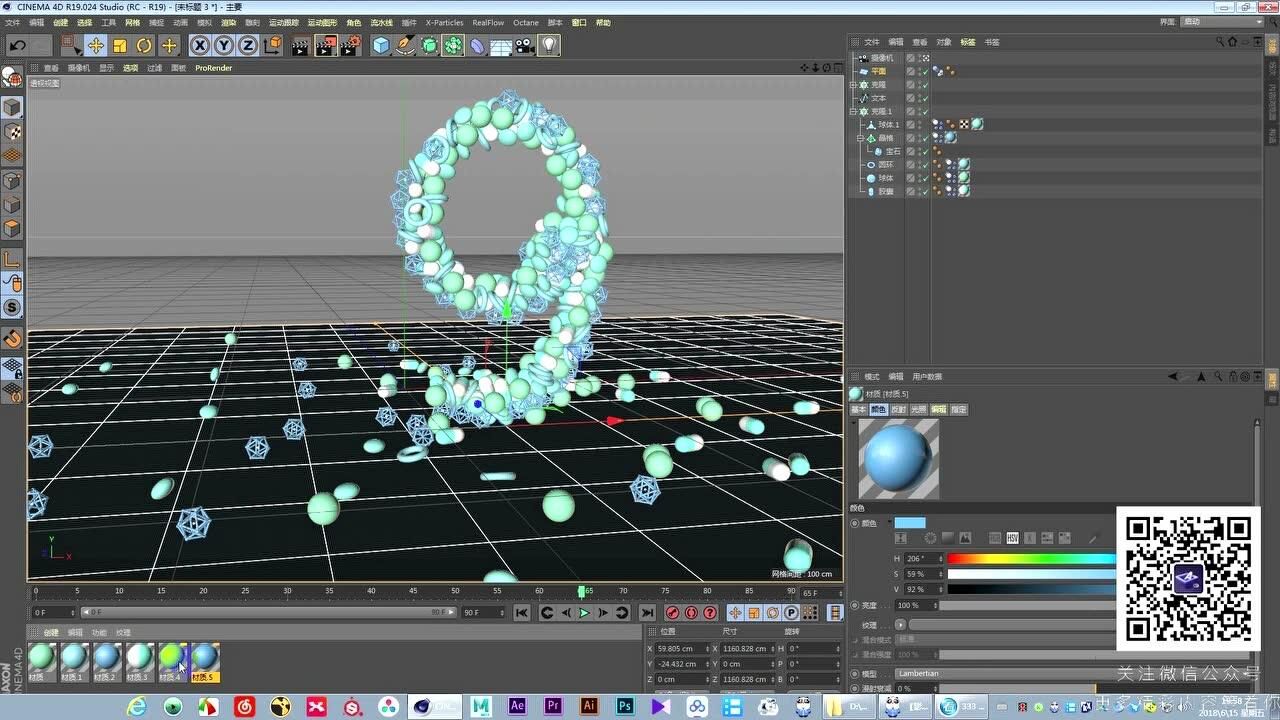Viewport: 1280px width, 720px height.
Task: Open the Cube primitive object tool
Action: click(x=380, y=45)
